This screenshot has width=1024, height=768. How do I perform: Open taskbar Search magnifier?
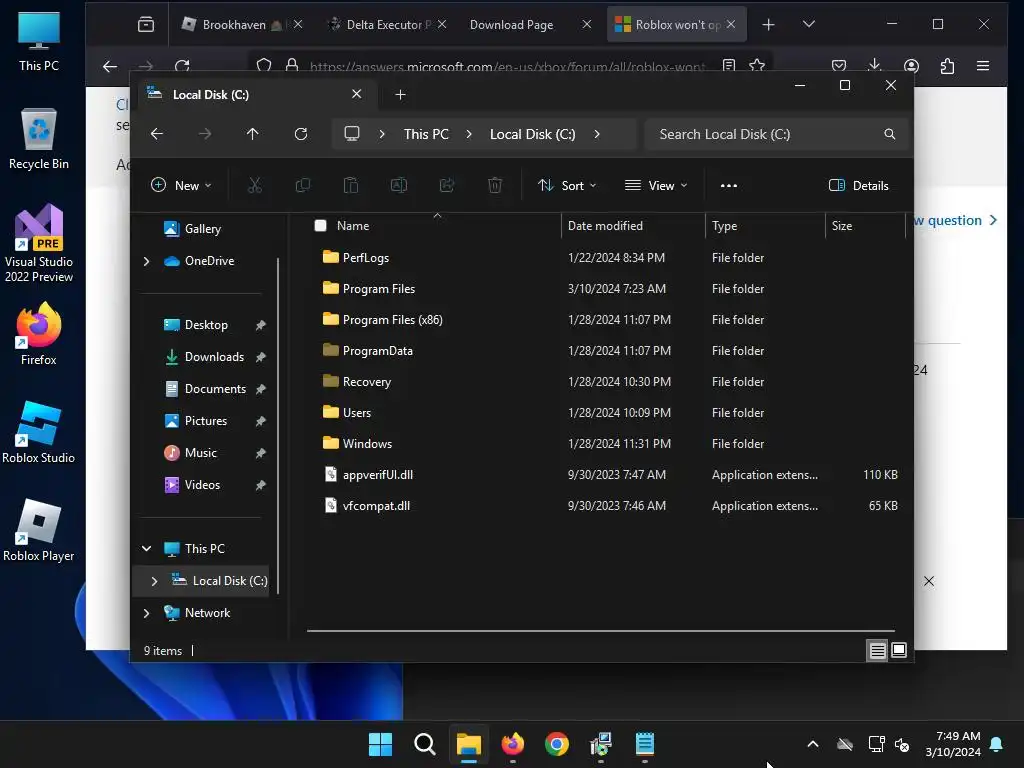click(424, 744)
